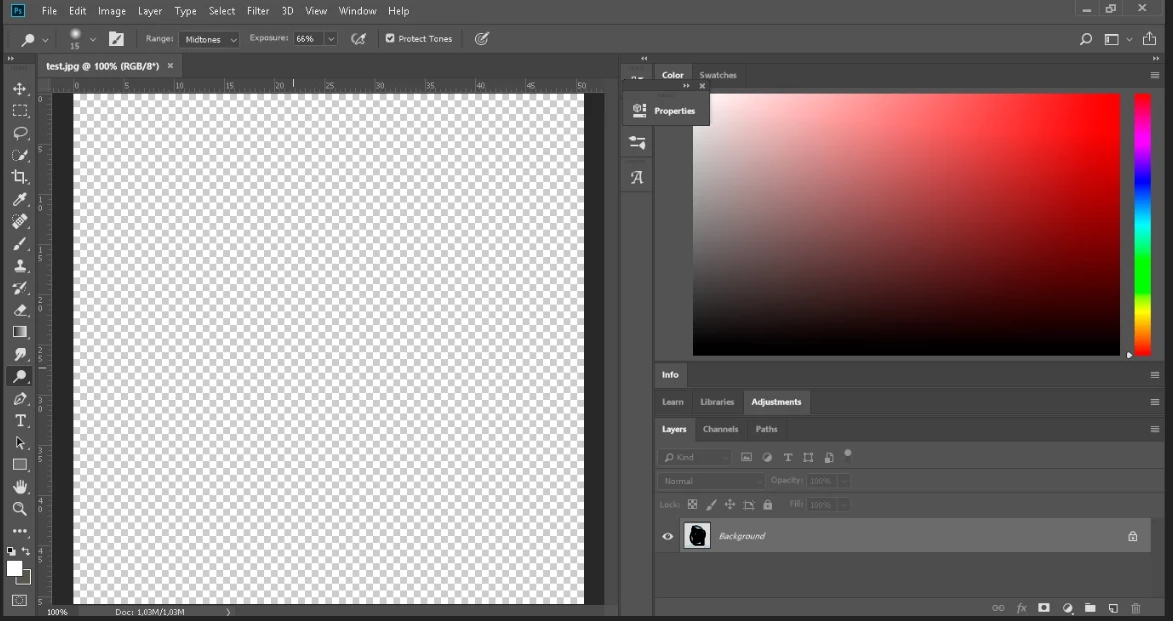Open the Edit Toolbar ellipsis
The height and width of the screenshot is (621, 1173).
click(20, 531)
